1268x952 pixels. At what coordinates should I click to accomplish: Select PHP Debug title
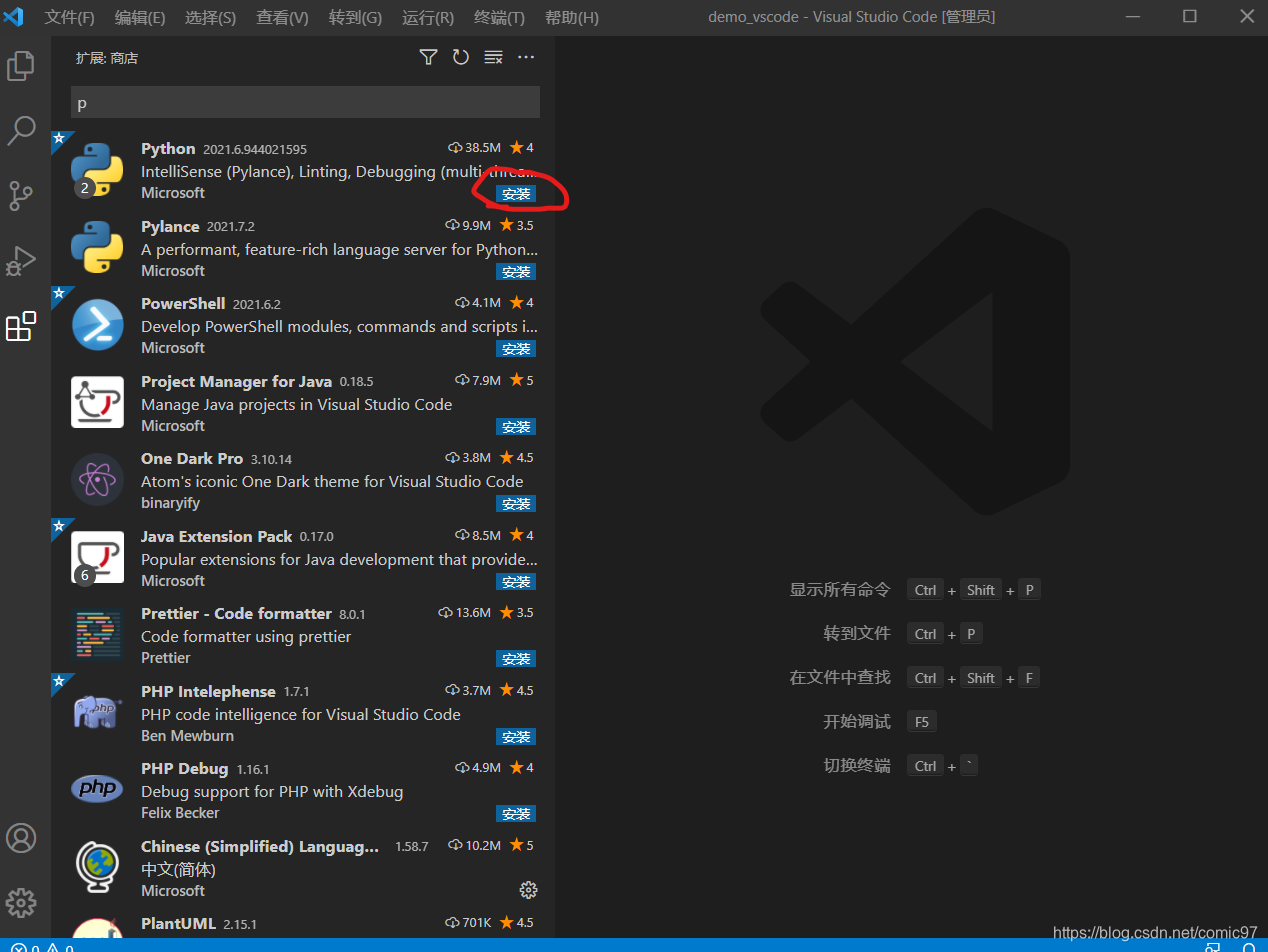tap(185, 768)
